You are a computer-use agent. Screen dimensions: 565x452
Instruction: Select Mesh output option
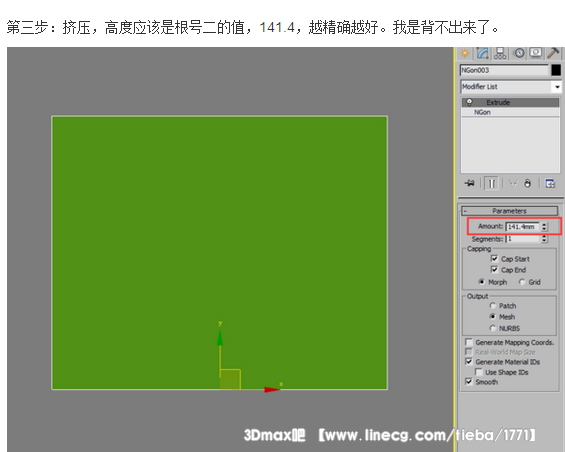tap(493, 316)
